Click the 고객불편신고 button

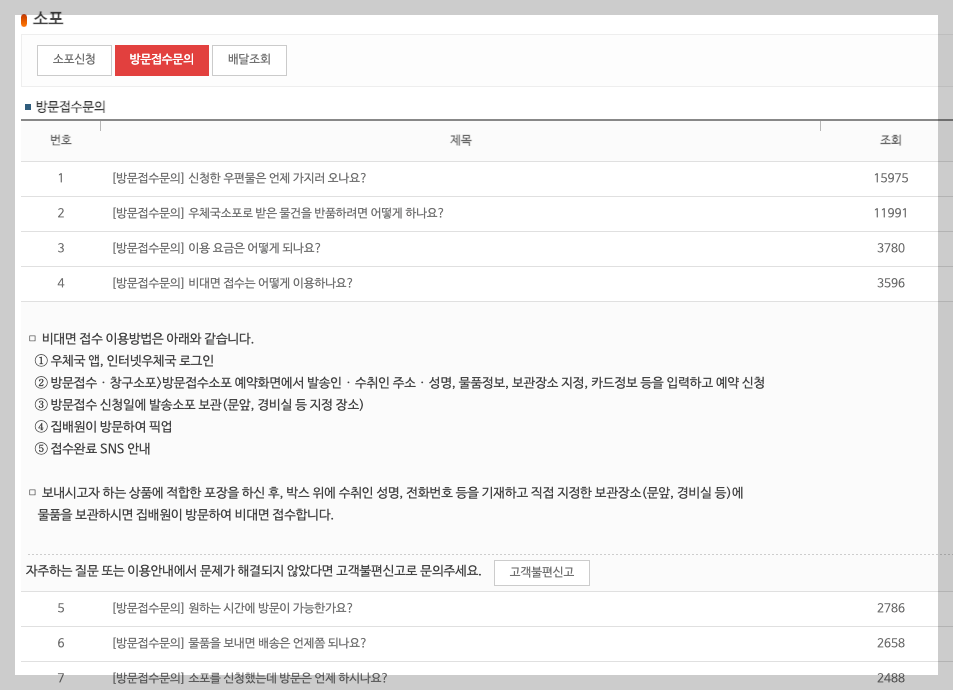[x=541, y=572]
